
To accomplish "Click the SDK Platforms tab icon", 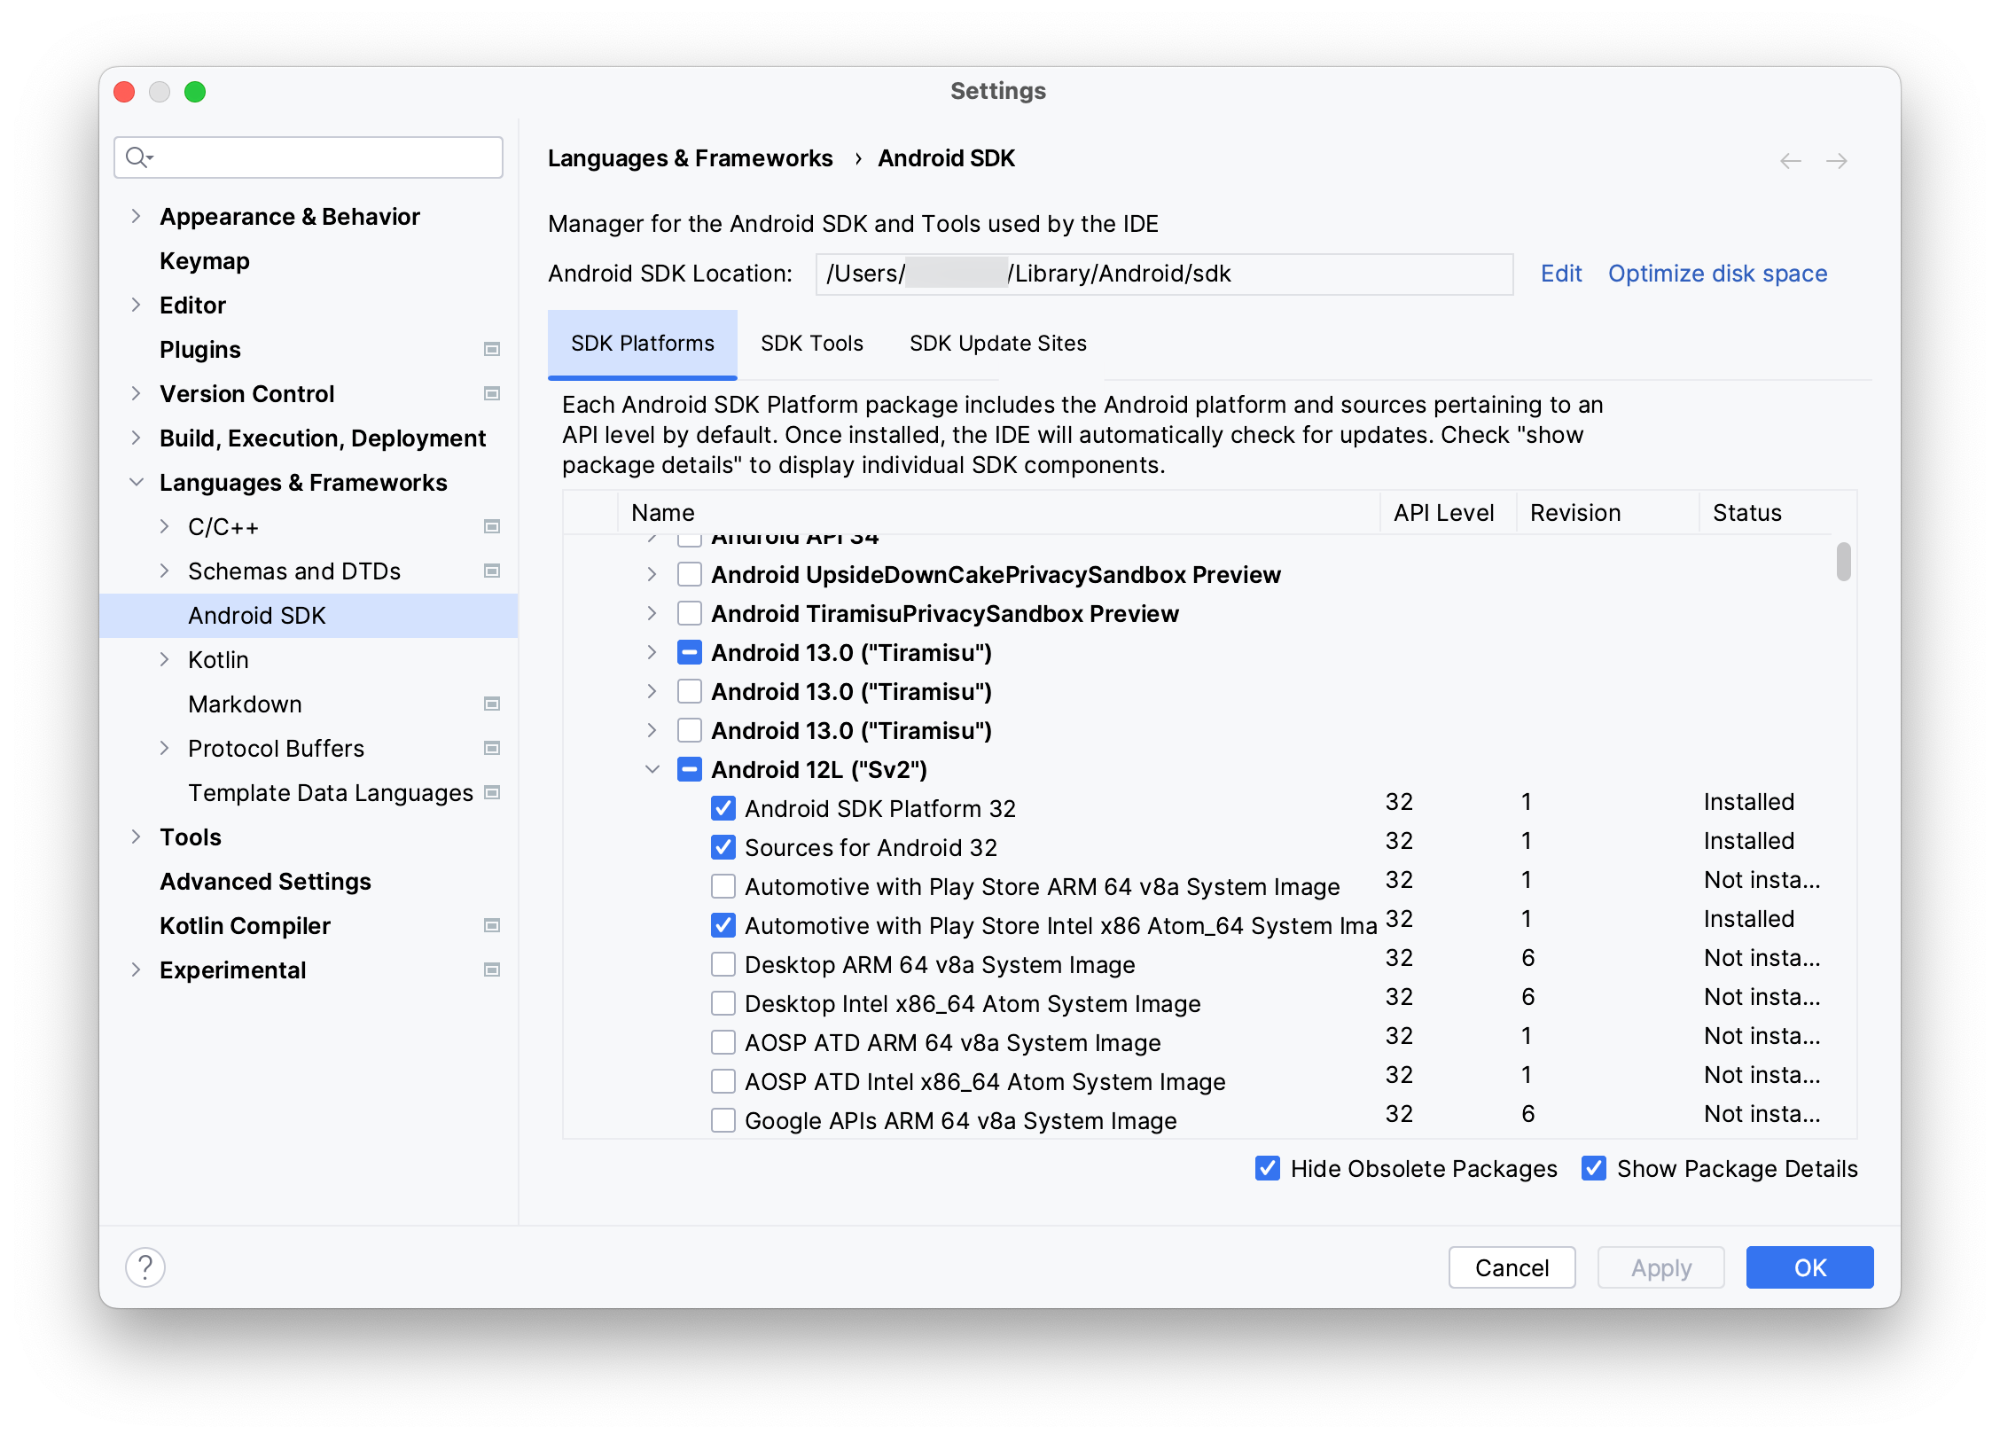I will coord(641,345).
